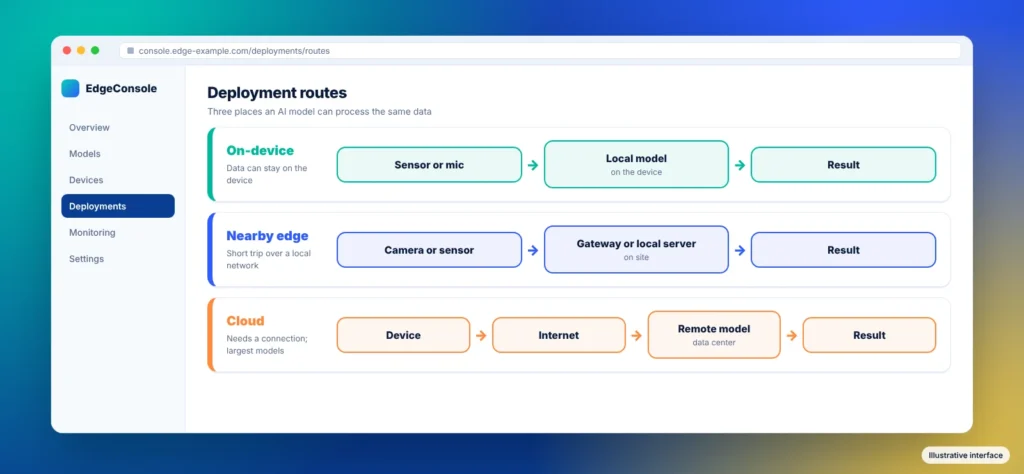The image size is (1024, 474).
Task: Click the blue arrow after Camera or sensor
Action: [533, 250]
